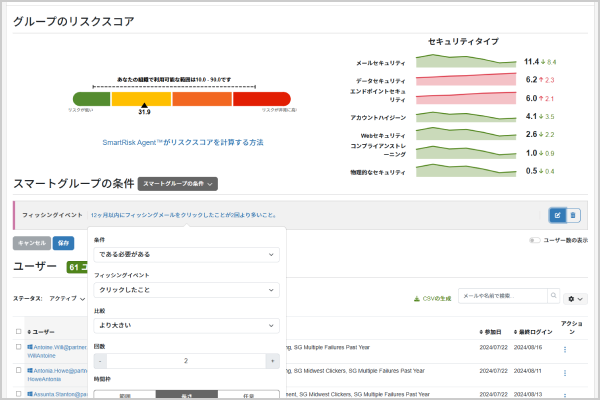
Task: Toggle the ユーザー数の表示 switch
Action: (536, 241)
